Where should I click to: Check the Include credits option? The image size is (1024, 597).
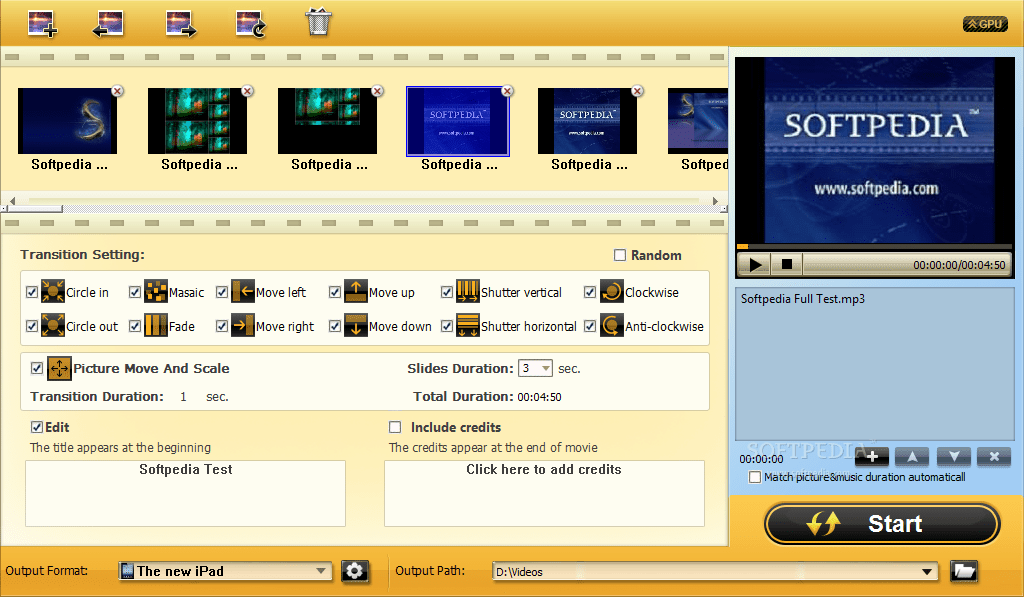point(395,427)
